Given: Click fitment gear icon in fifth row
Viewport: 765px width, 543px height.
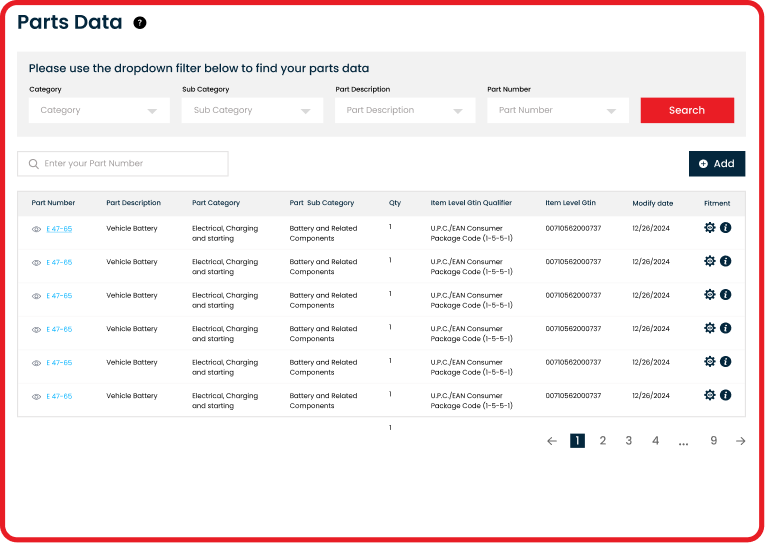Looking at the screenshot, I should tap(709, 362).
